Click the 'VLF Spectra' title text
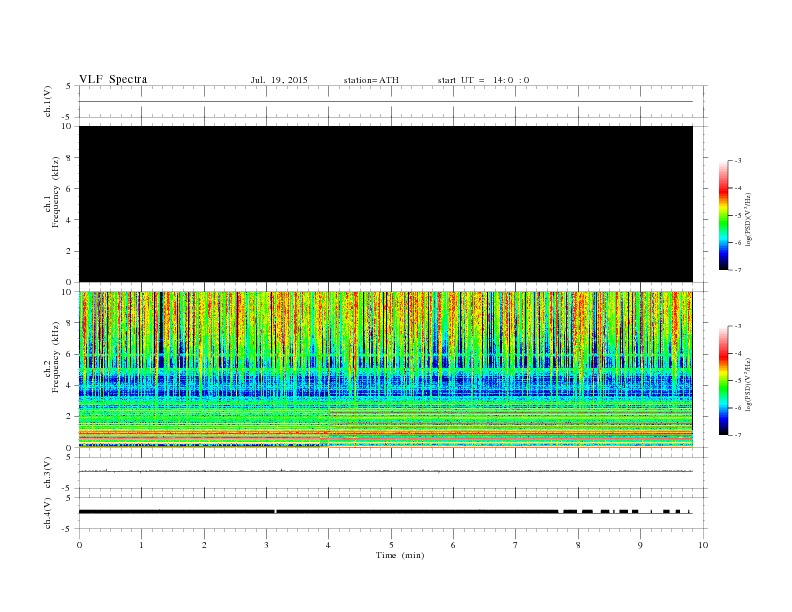The image size is (792, 612). click(x=113, y=79)
